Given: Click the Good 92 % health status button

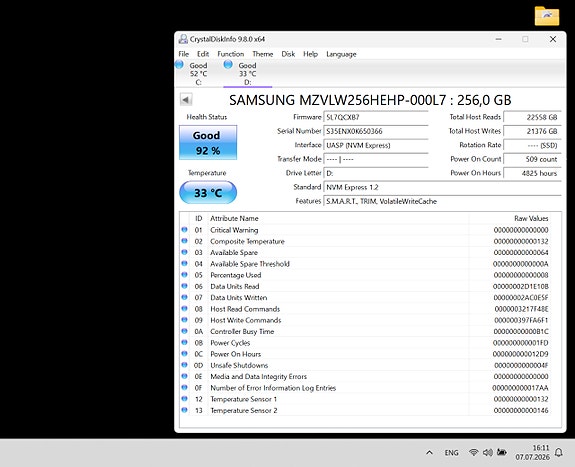Looking at the screenshot, I should 208,142.
